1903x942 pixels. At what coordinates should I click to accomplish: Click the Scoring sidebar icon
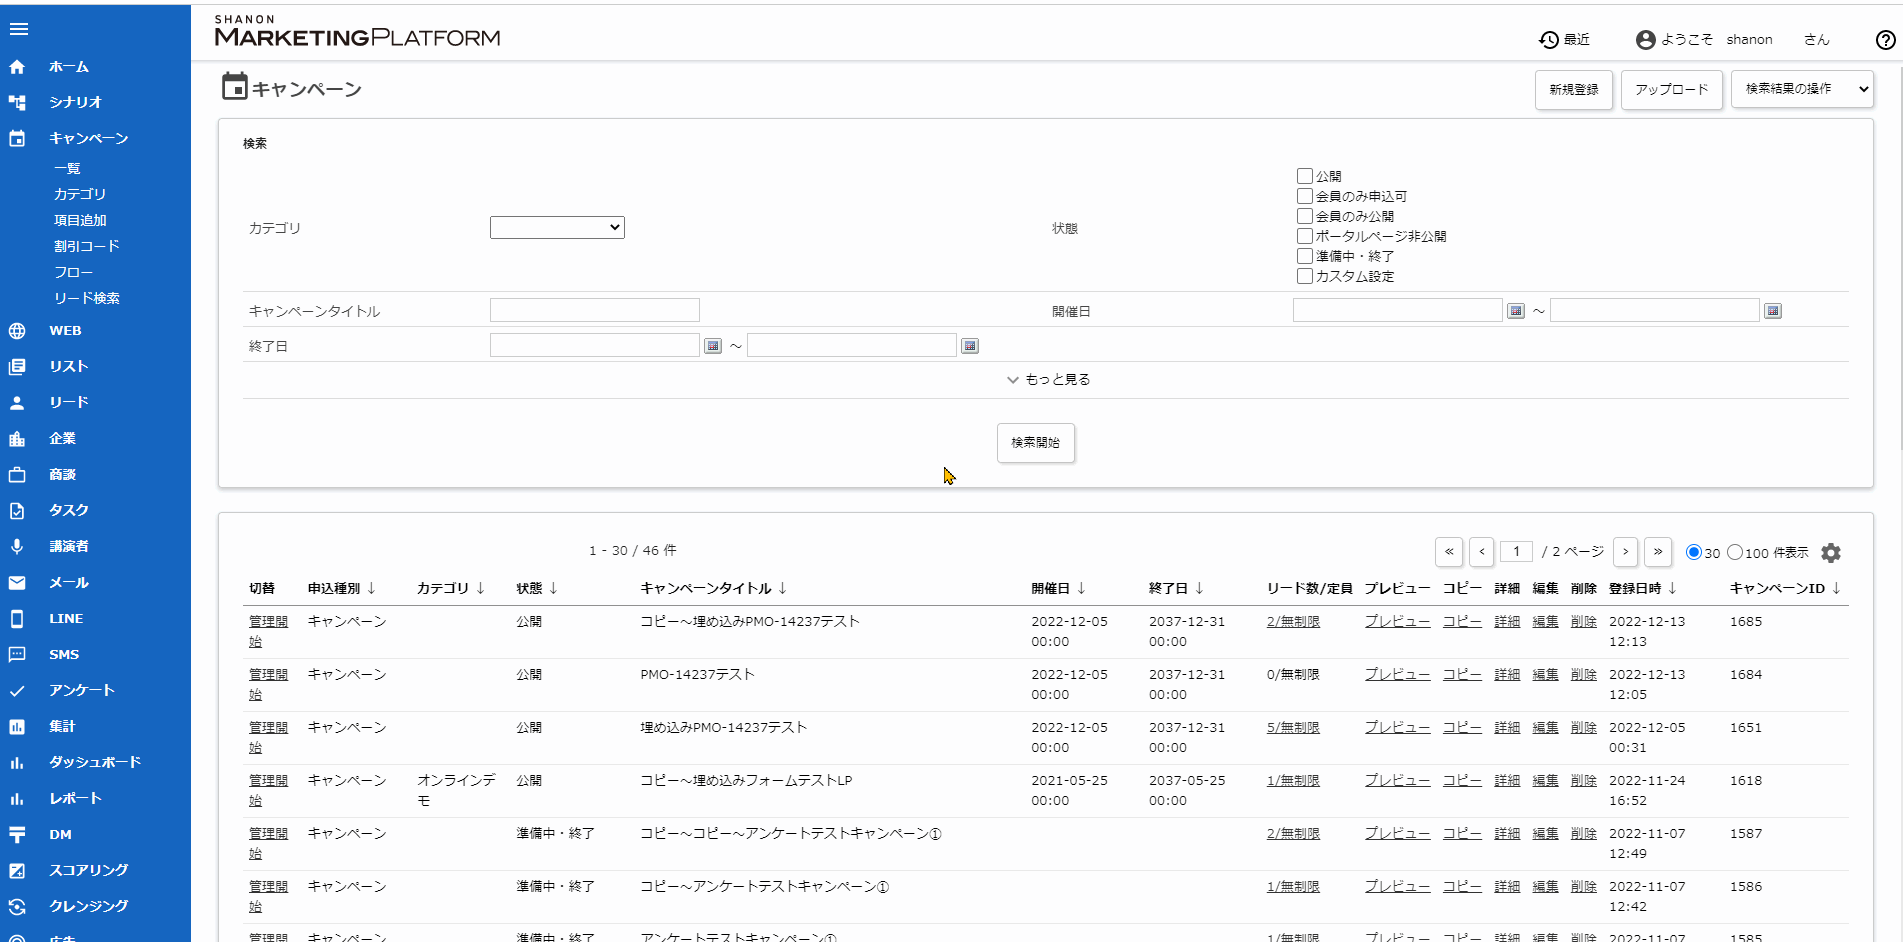tap(17, 871)
